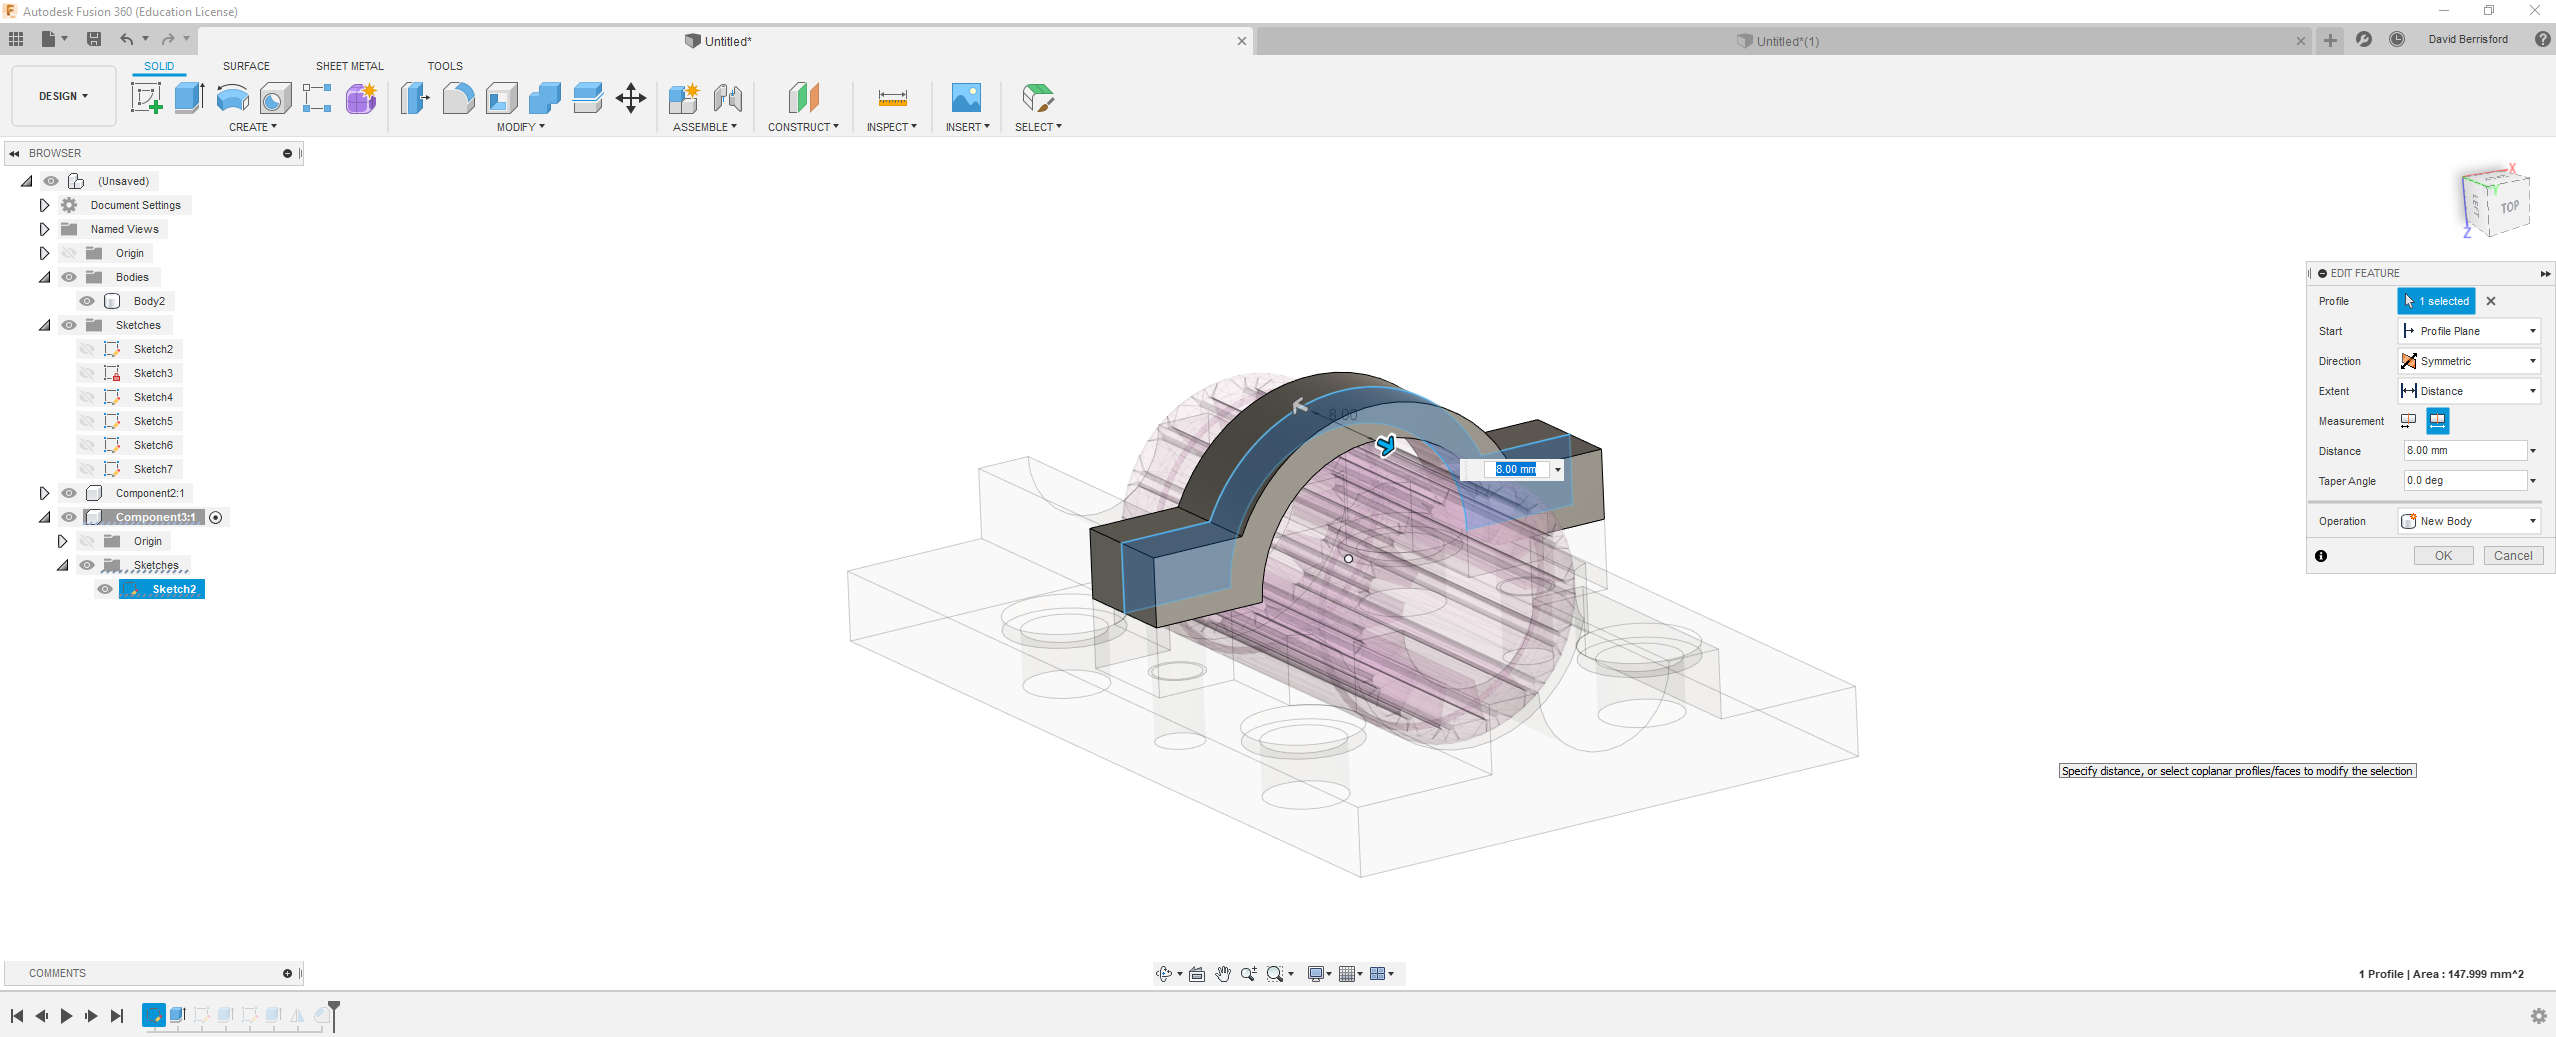
Task: Launch the Create Form tool
Action: (x=361, y=98)
